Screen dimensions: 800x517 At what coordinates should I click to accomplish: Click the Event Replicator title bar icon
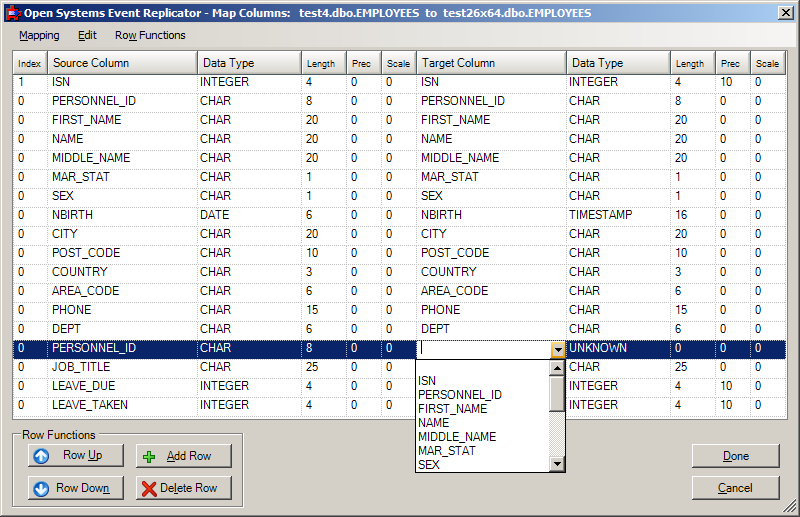tap(13, 13)
